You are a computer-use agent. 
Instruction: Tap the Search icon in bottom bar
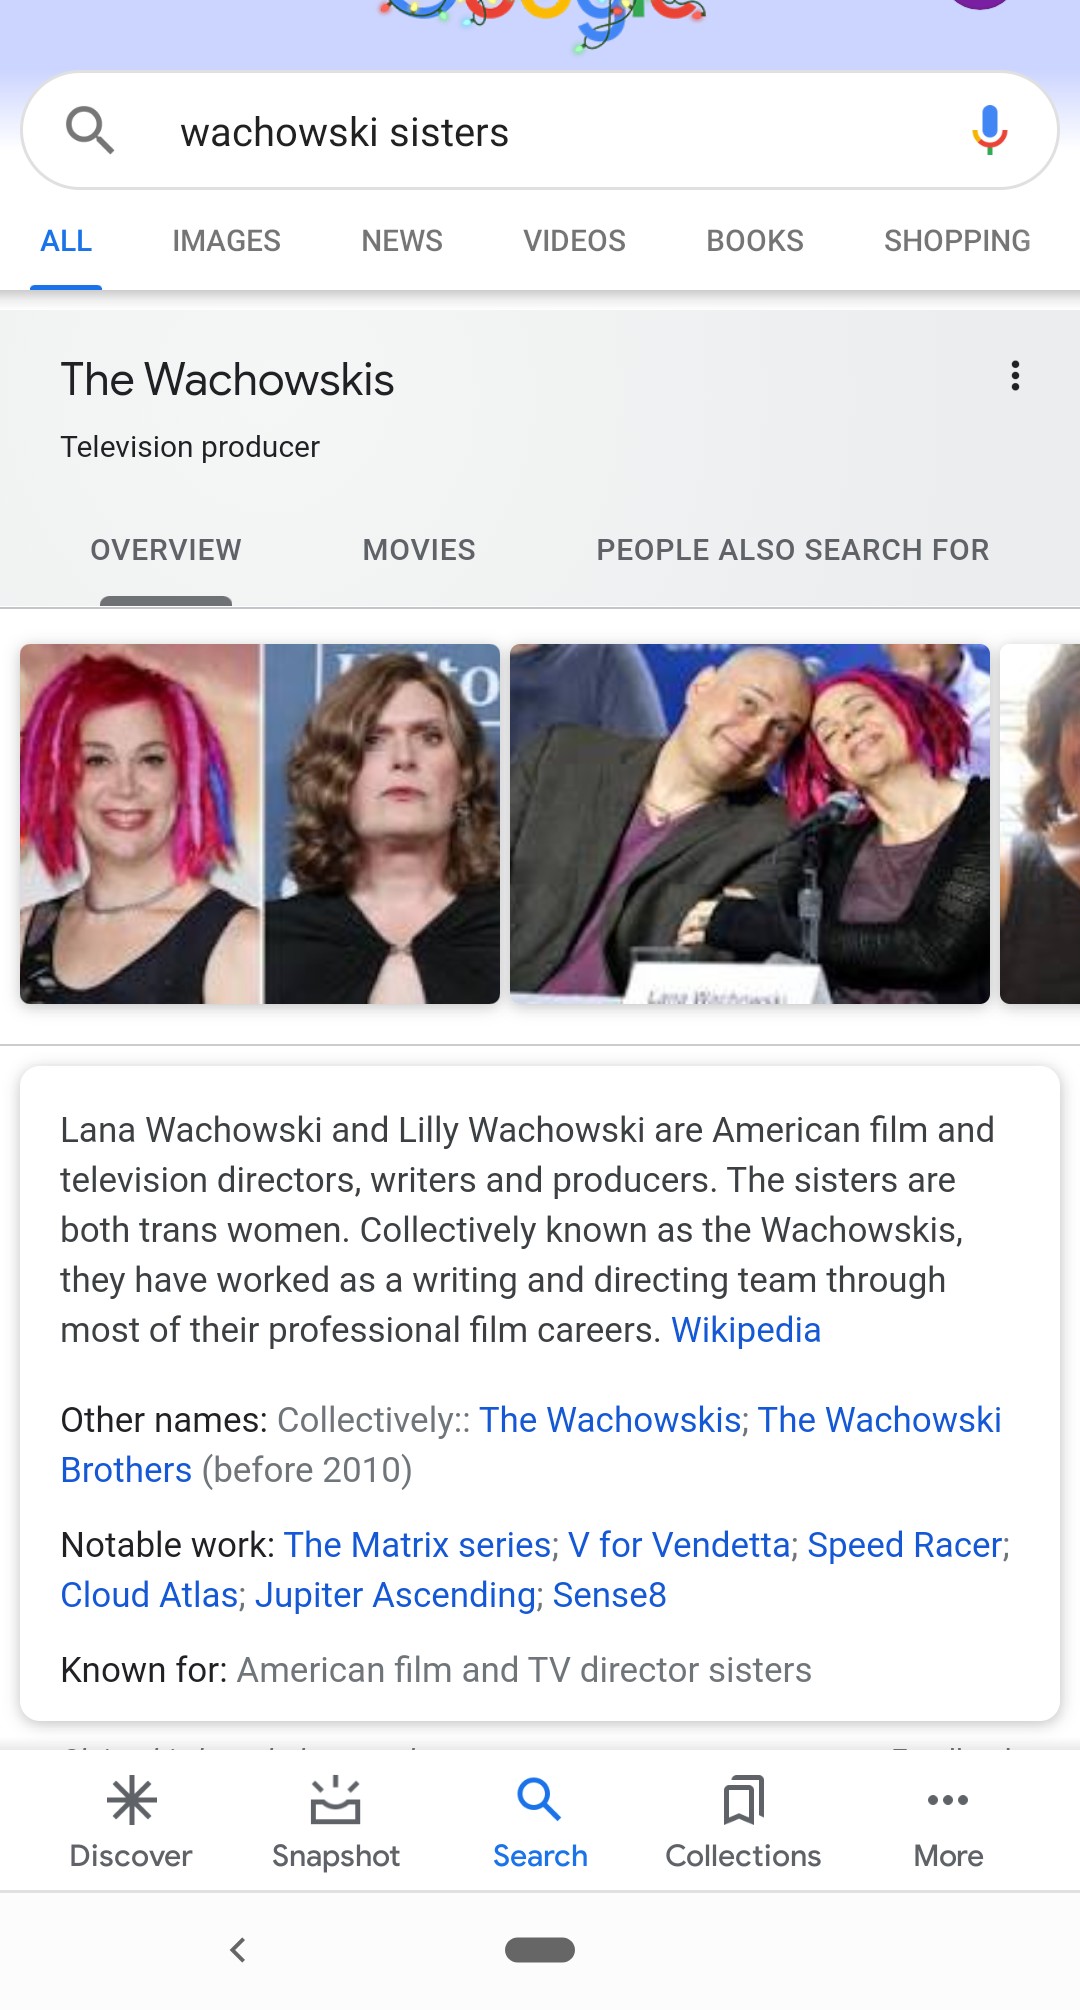(540, 1800)
